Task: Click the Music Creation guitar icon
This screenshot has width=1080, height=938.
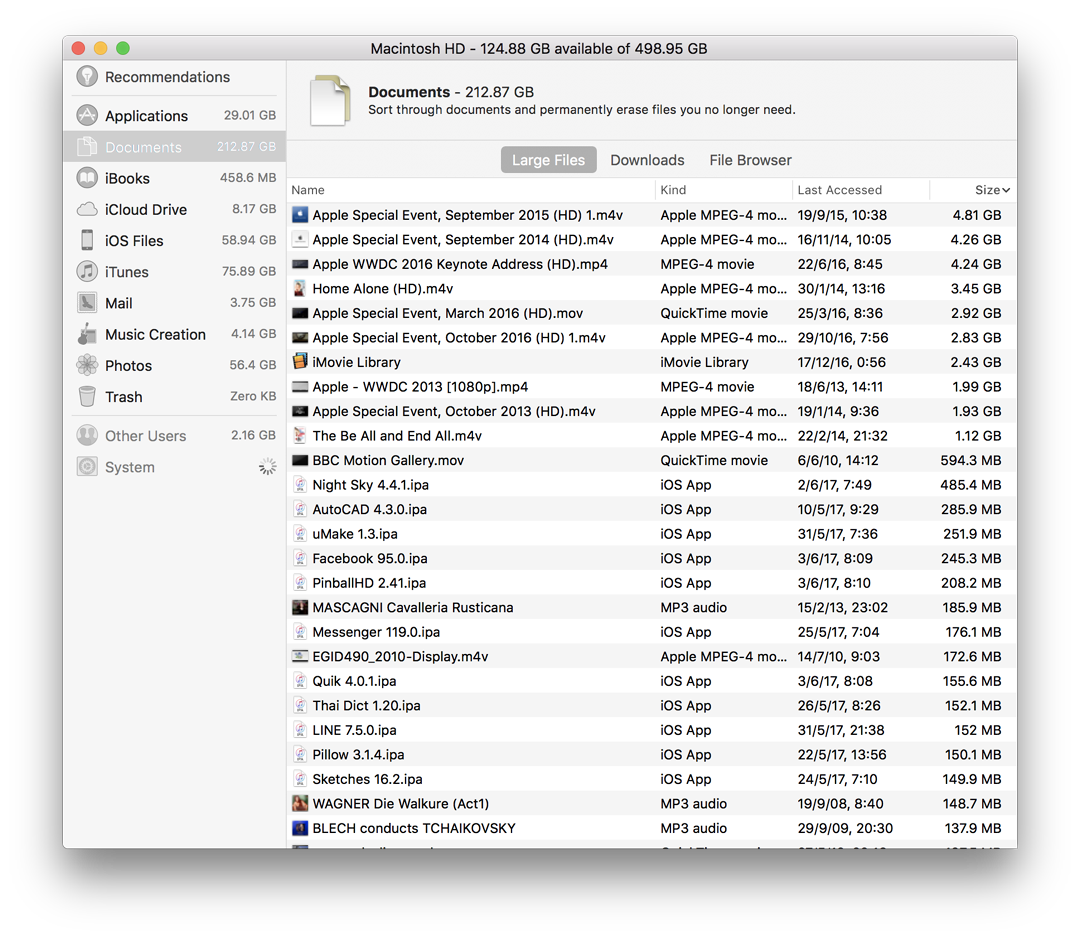Action: (x=87, y=334)
